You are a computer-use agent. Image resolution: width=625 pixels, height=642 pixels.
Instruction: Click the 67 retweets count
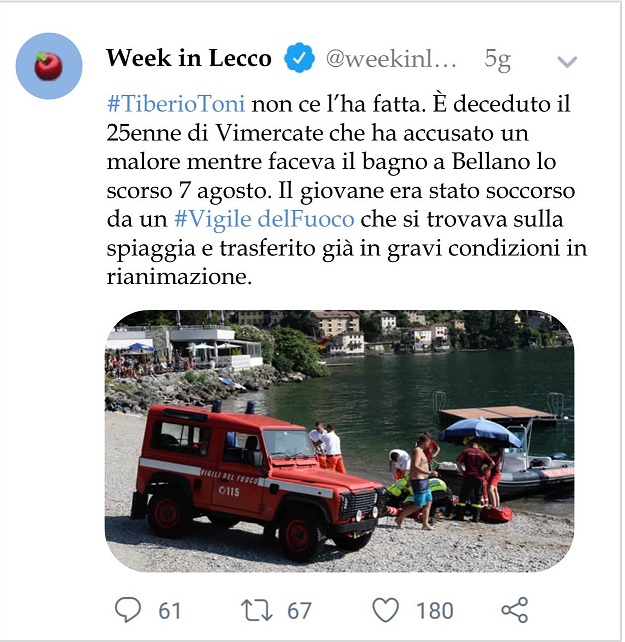[299, 611]
